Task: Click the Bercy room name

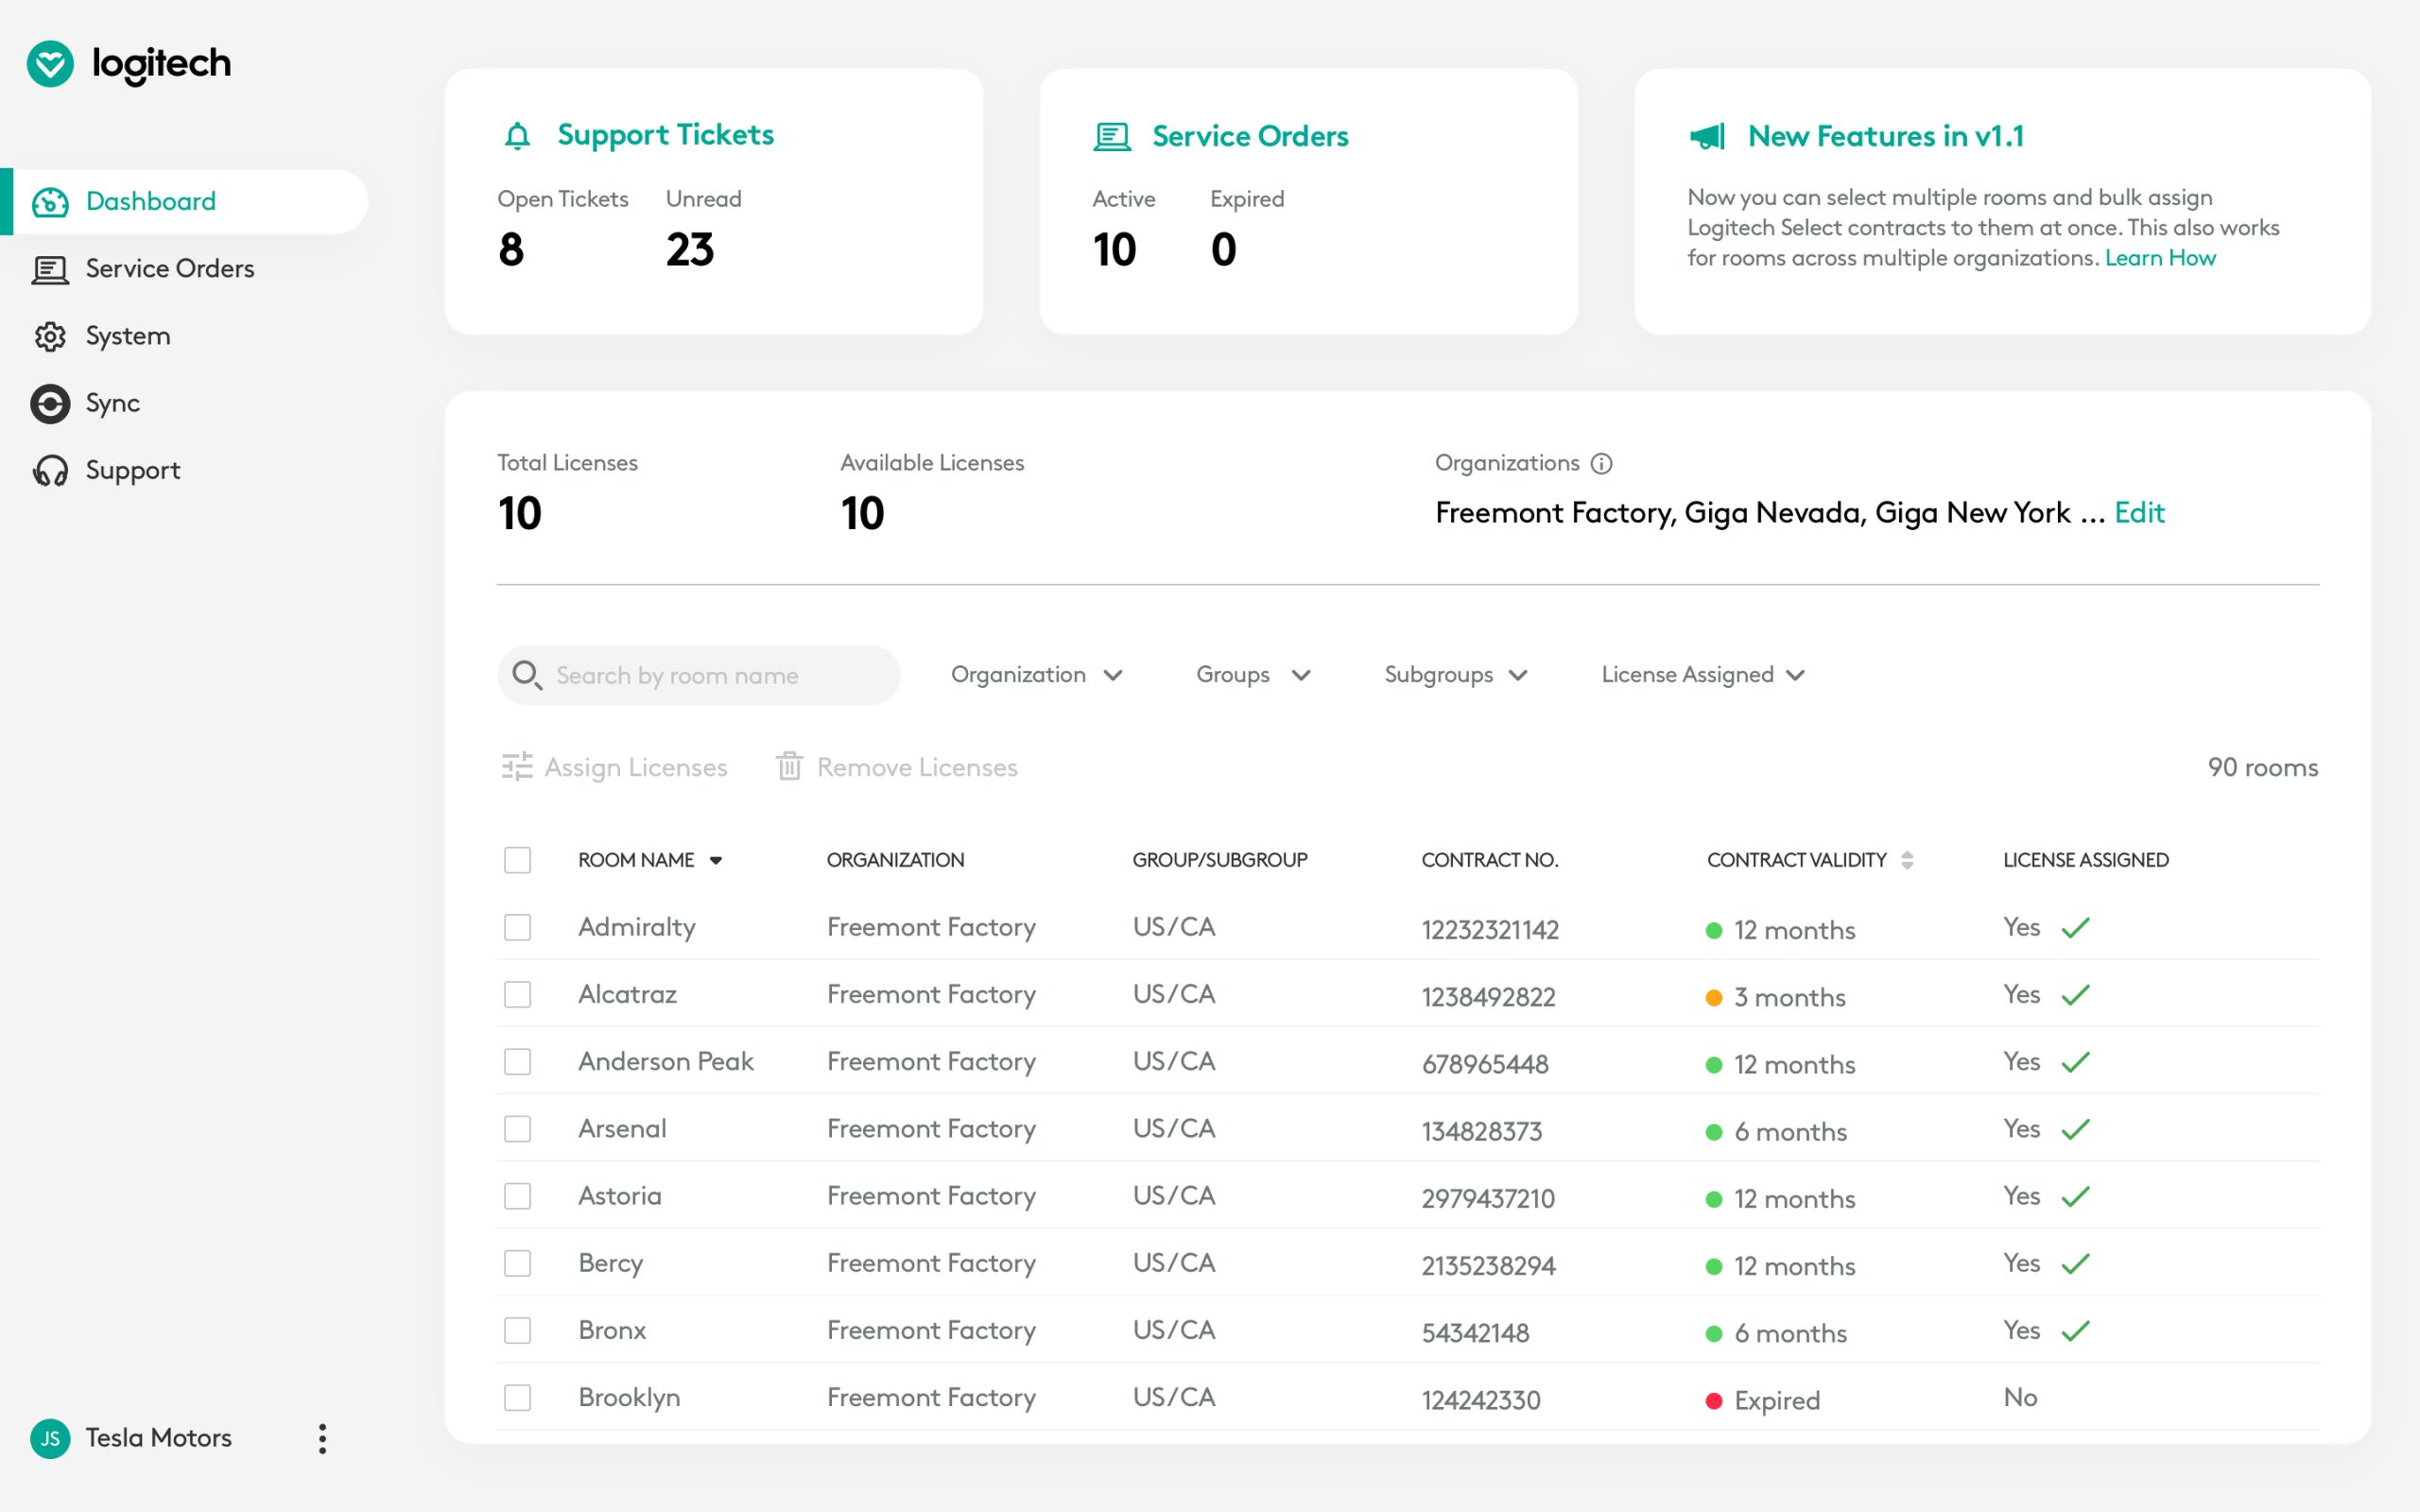Action: tap(610, 1263)
